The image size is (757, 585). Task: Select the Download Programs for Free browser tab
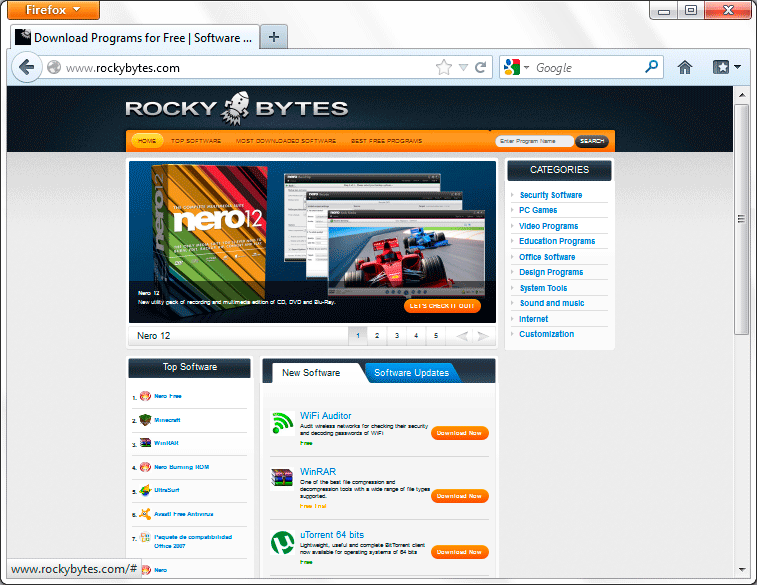pyautogui.click(x=135, y=37)
